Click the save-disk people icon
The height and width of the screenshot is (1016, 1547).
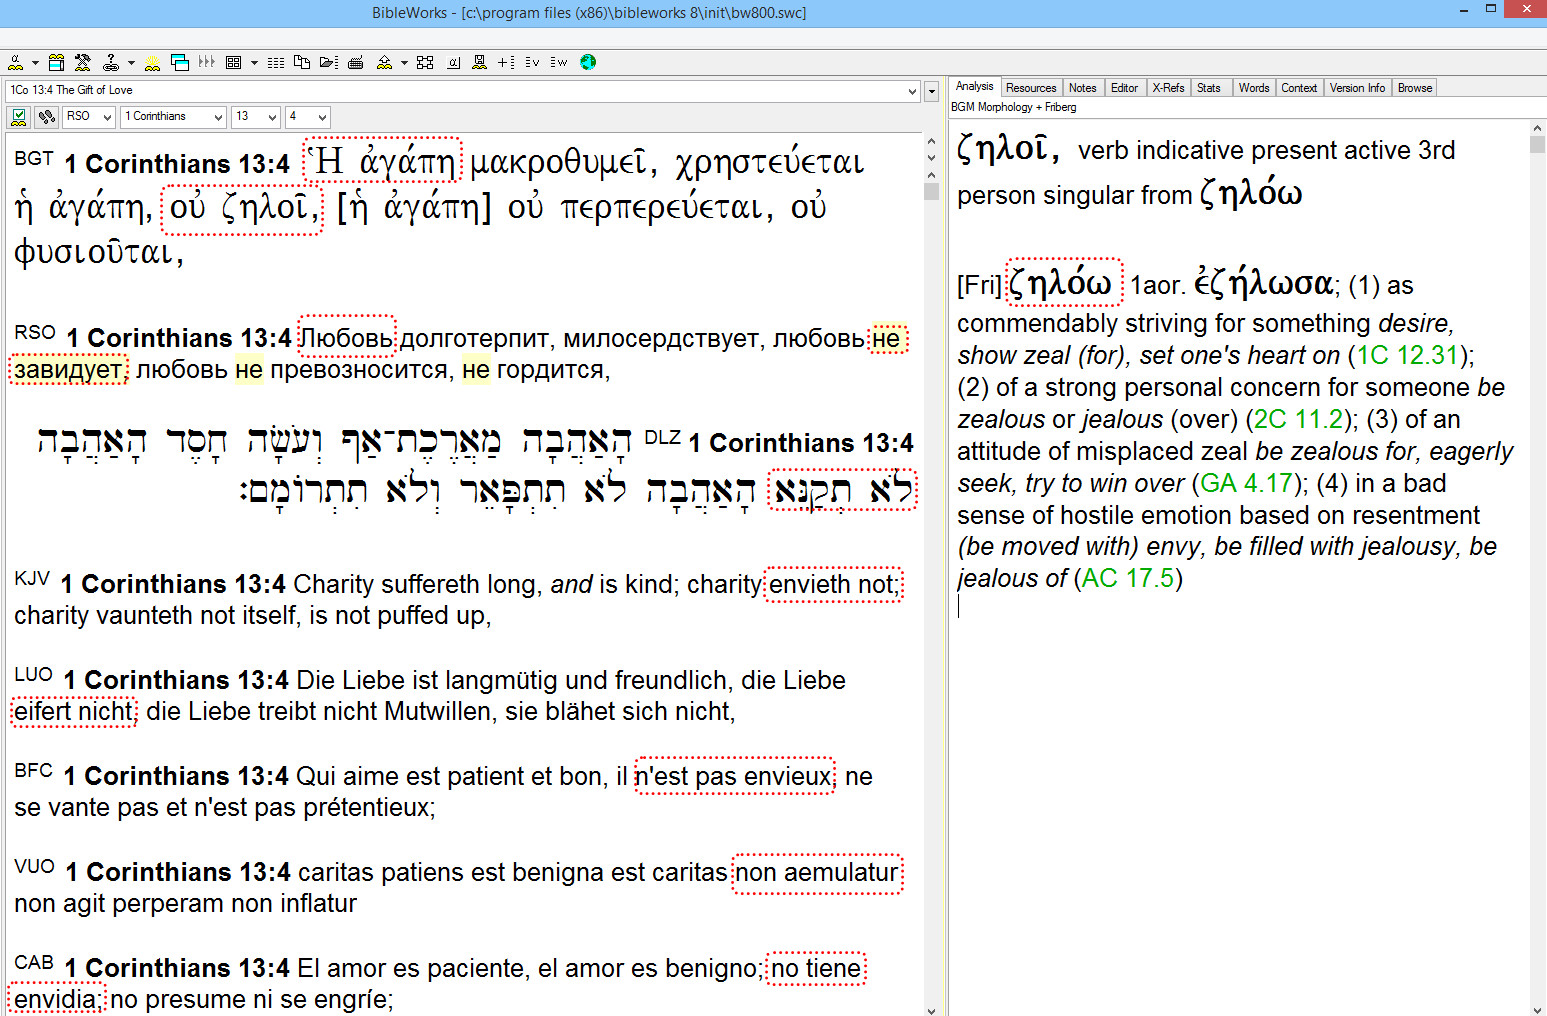pos(479,62)
